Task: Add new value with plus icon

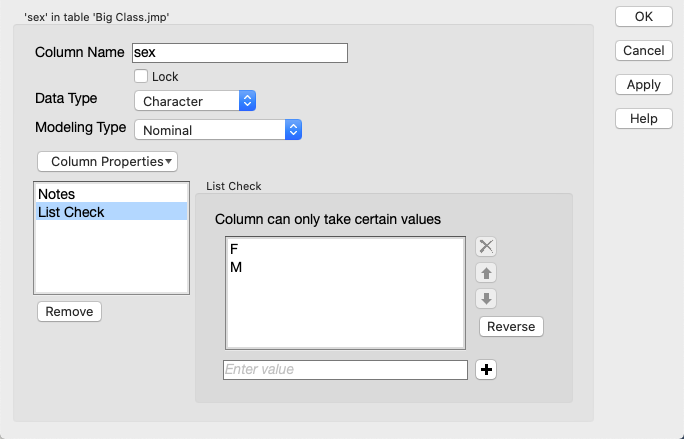Action: pos(486,370)
